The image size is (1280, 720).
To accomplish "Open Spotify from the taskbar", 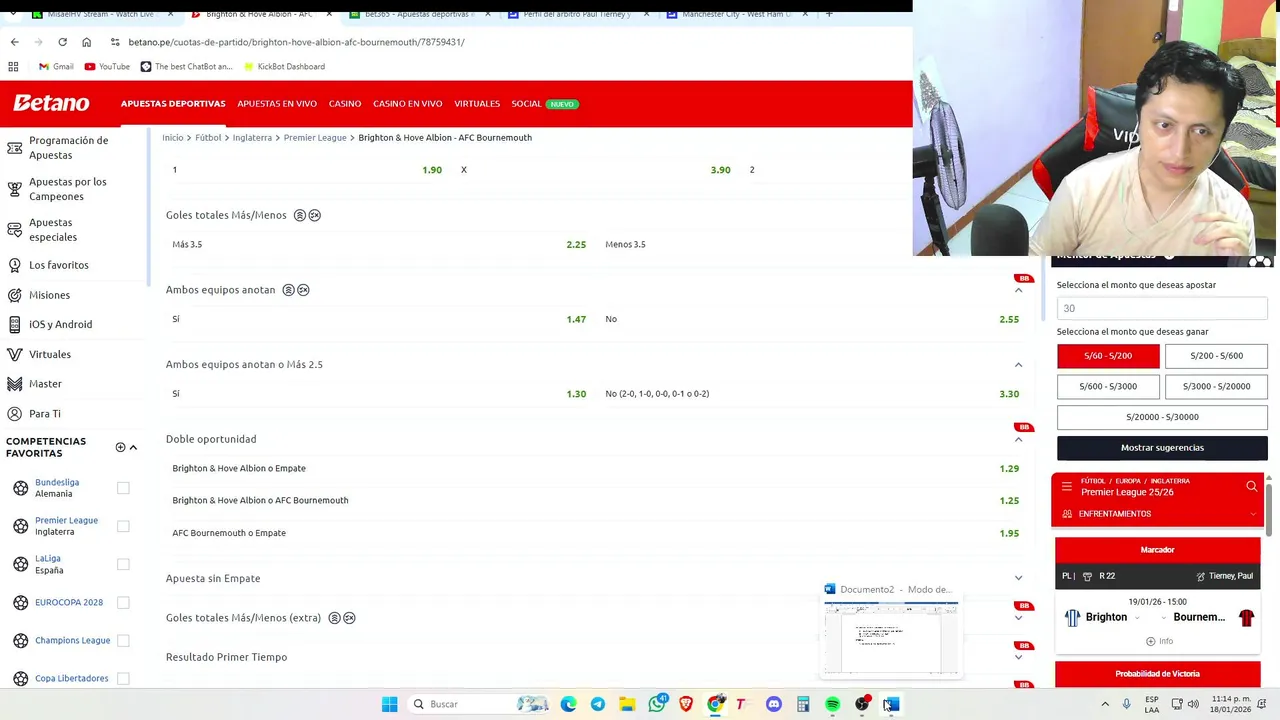I will [x=832, y=704].
